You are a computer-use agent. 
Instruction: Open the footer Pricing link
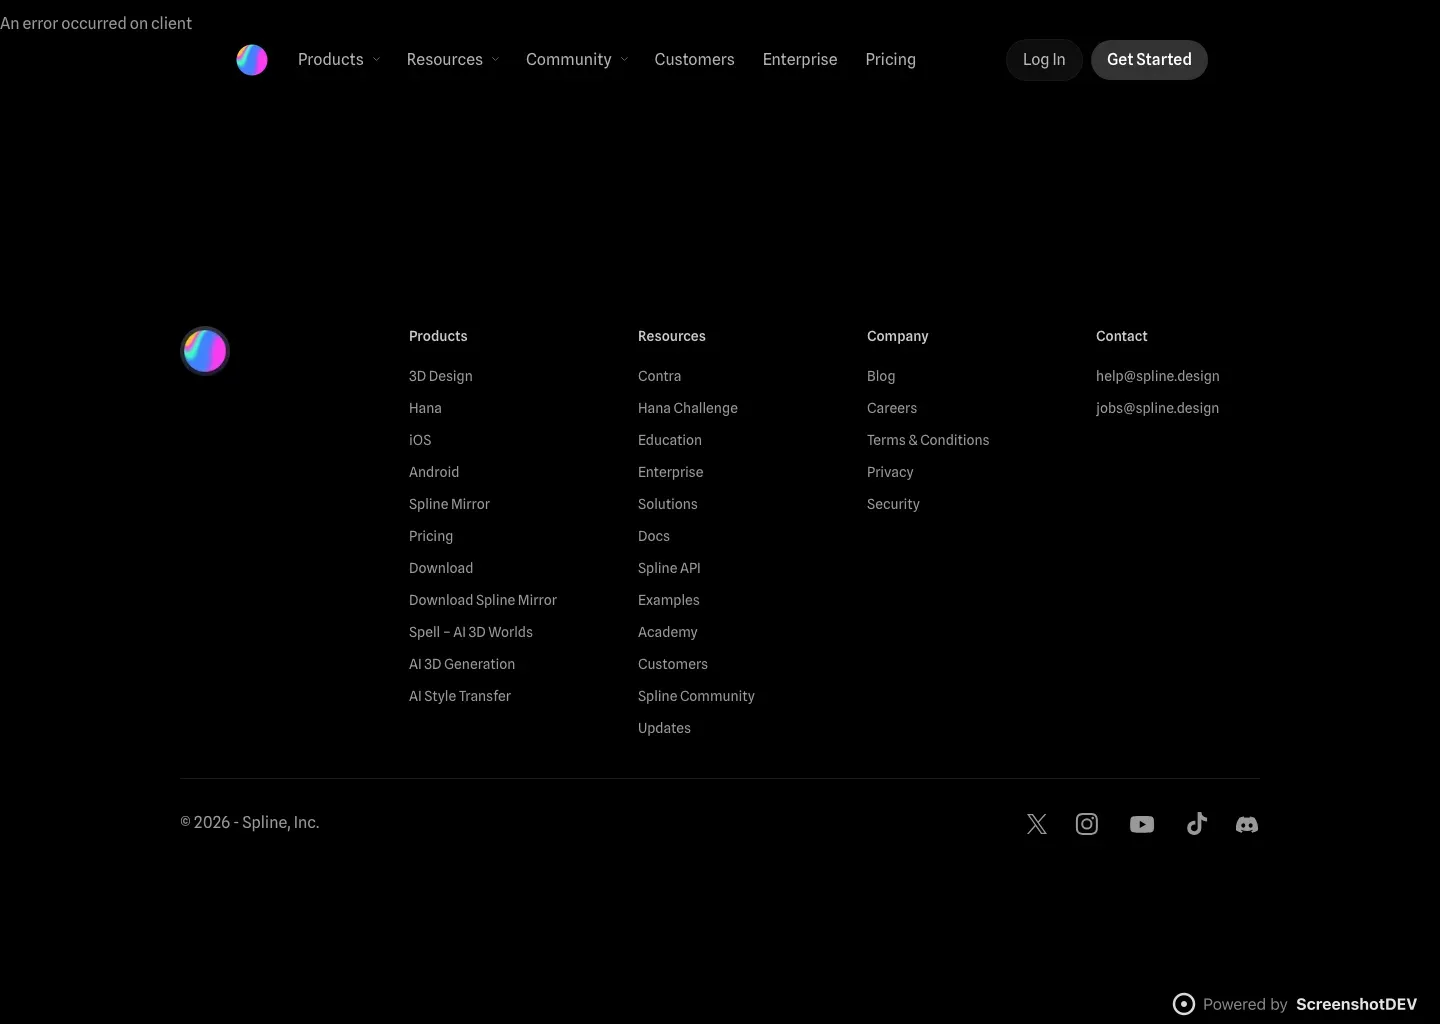[431, 536]
